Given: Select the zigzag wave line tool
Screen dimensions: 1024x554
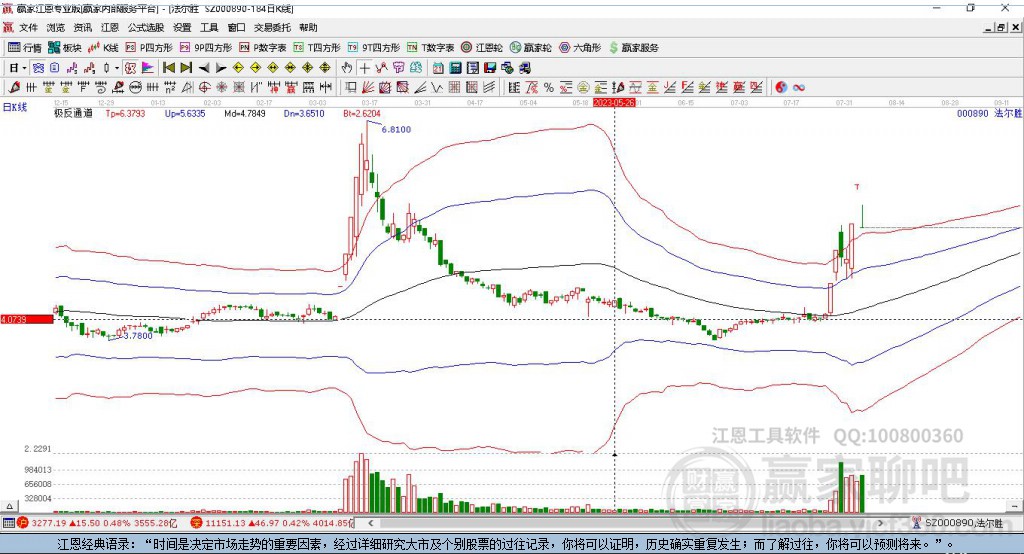Looking at the screenshot, I should [437, 87].
